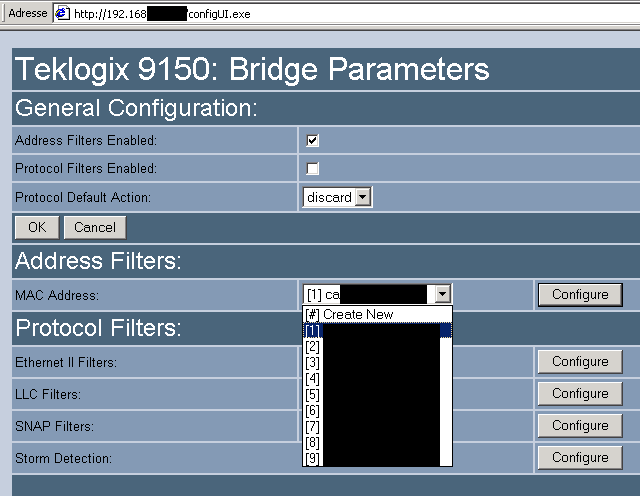The height and width of the screenshot is (496, 640).
Task: Configure the MAC Address filter
Action: coord(580,294)
